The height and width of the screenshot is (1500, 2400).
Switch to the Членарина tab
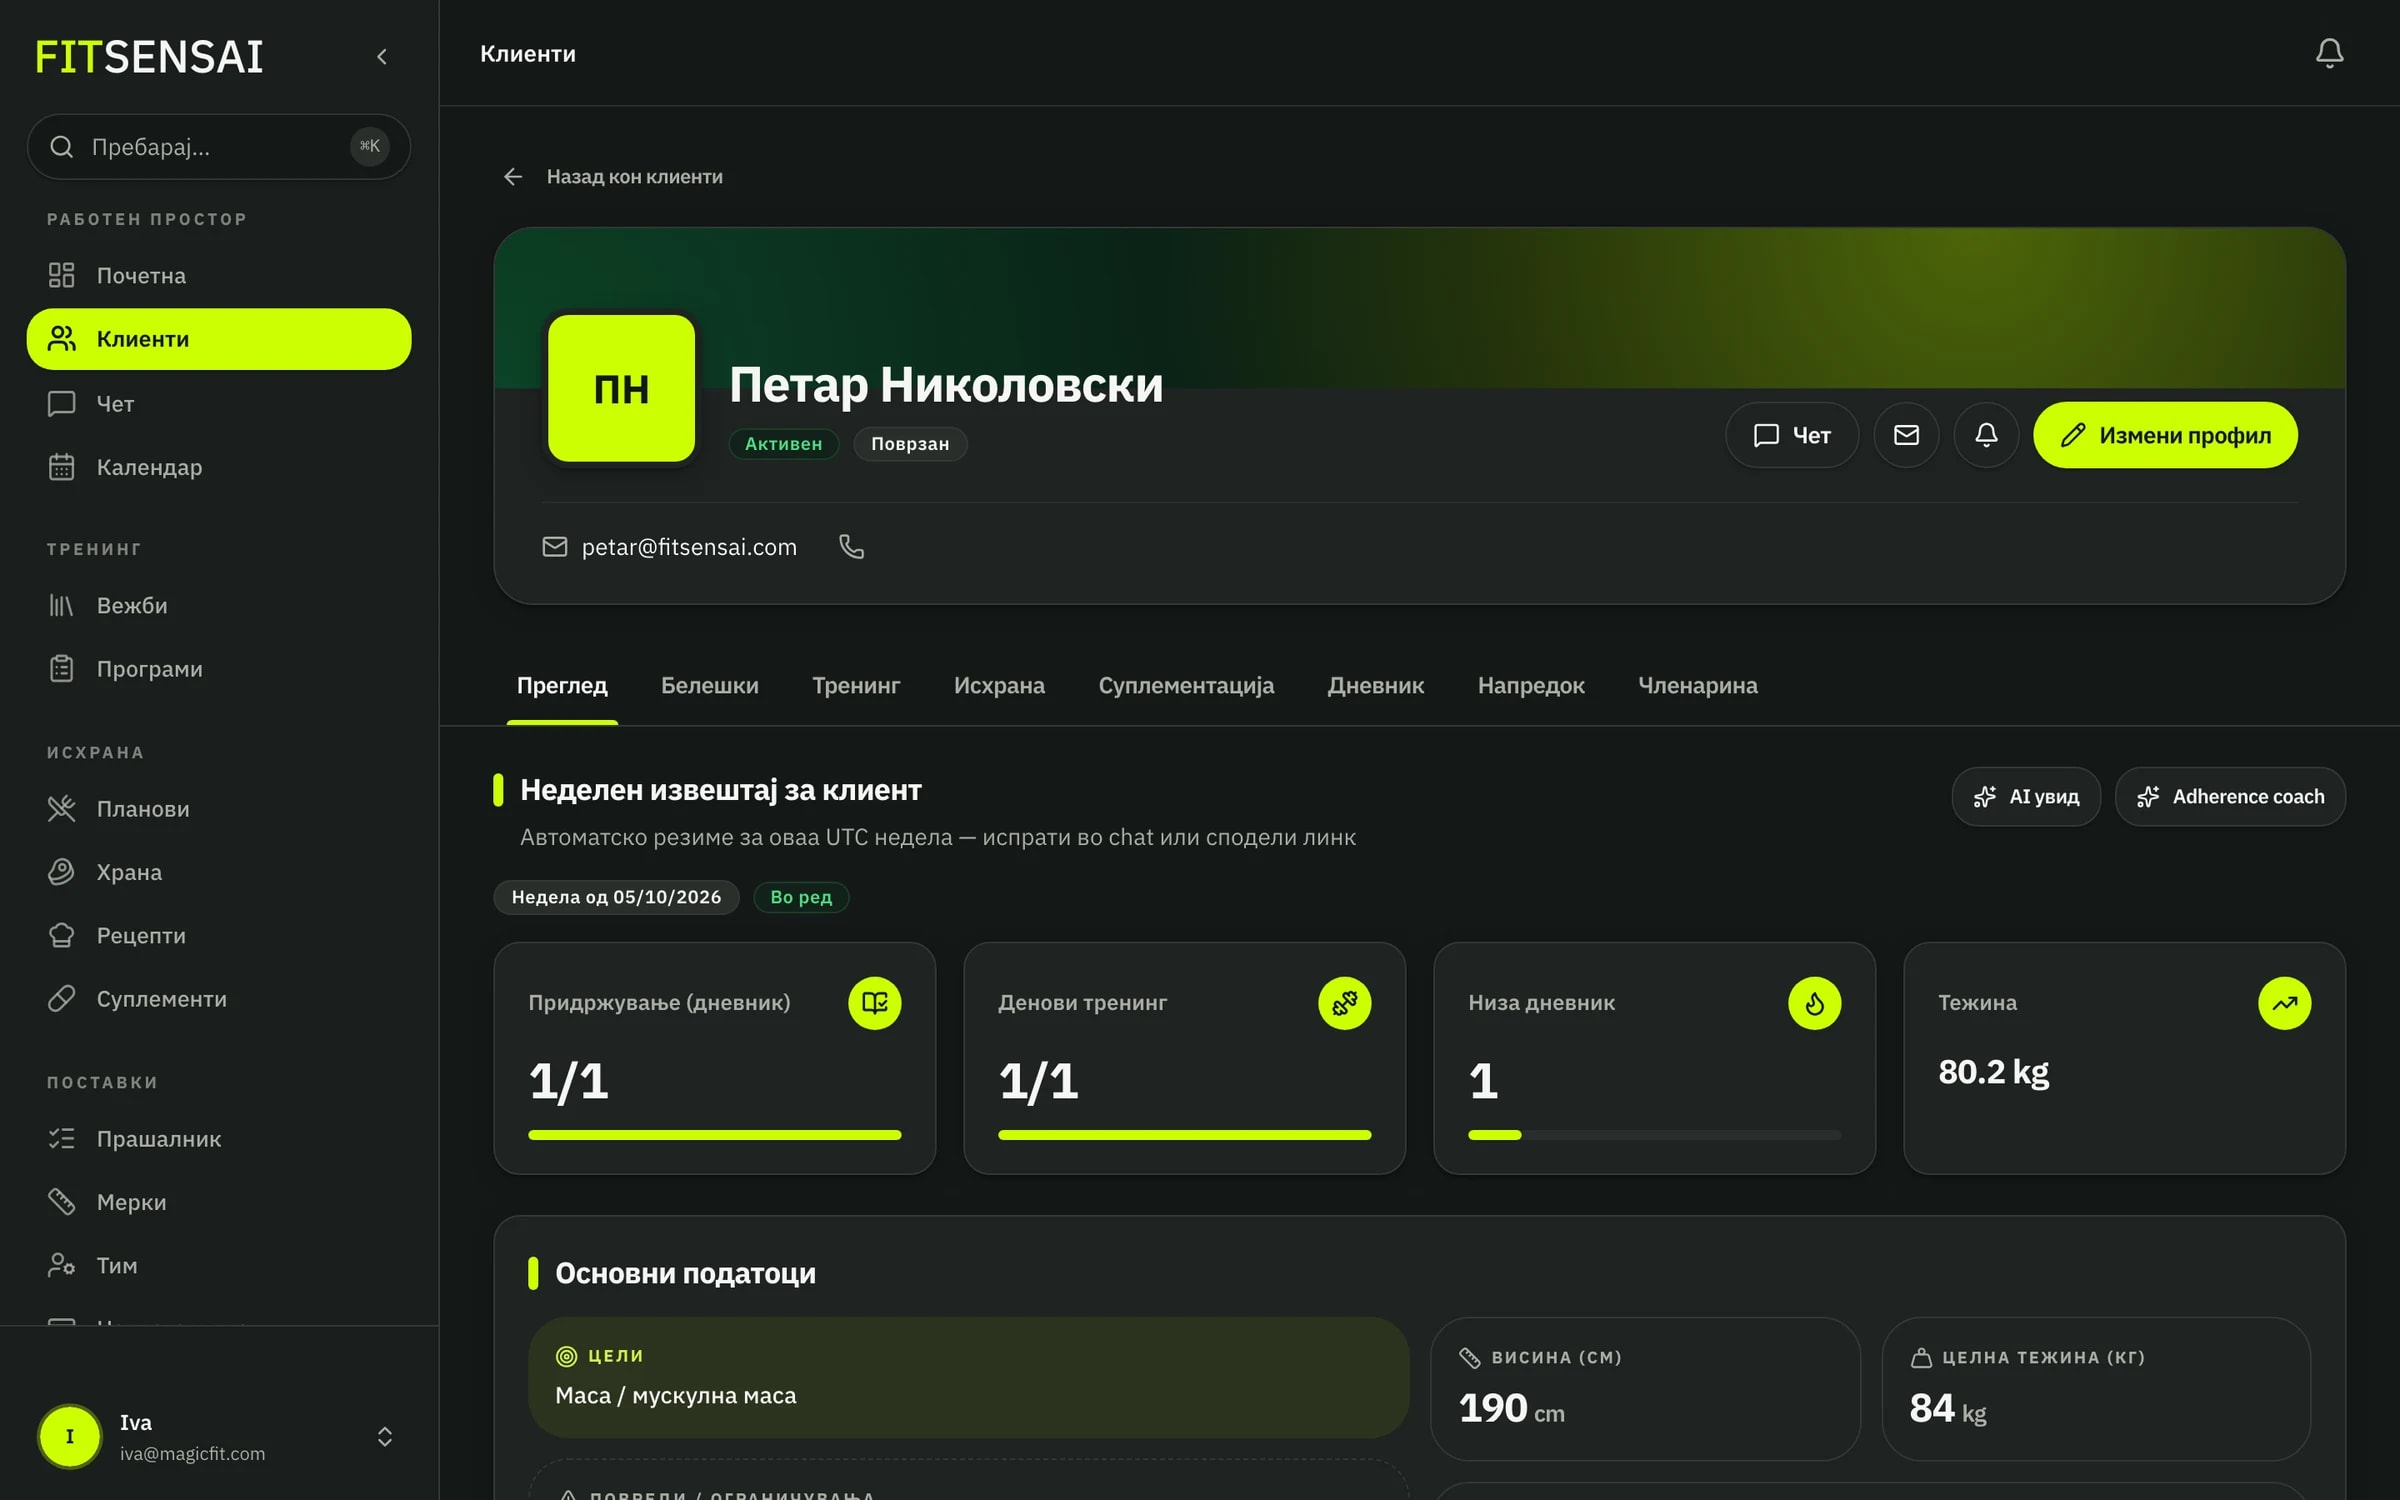point(1697,686)
